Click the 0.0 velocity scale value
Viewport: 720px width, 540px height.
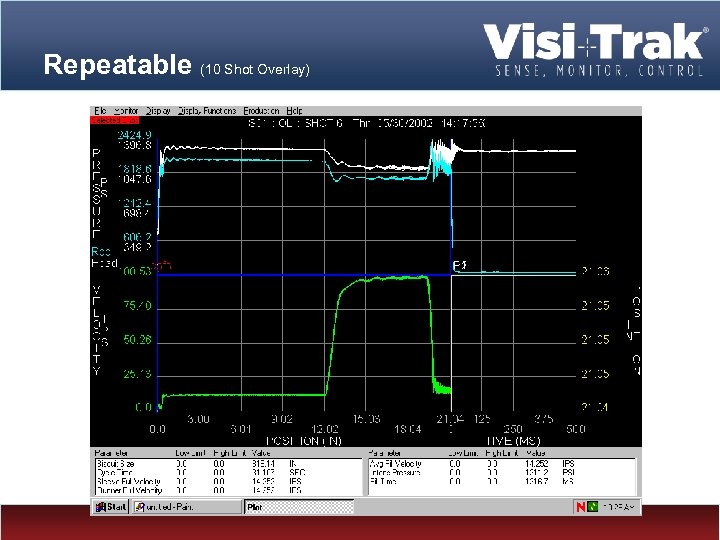click(143, 407)
